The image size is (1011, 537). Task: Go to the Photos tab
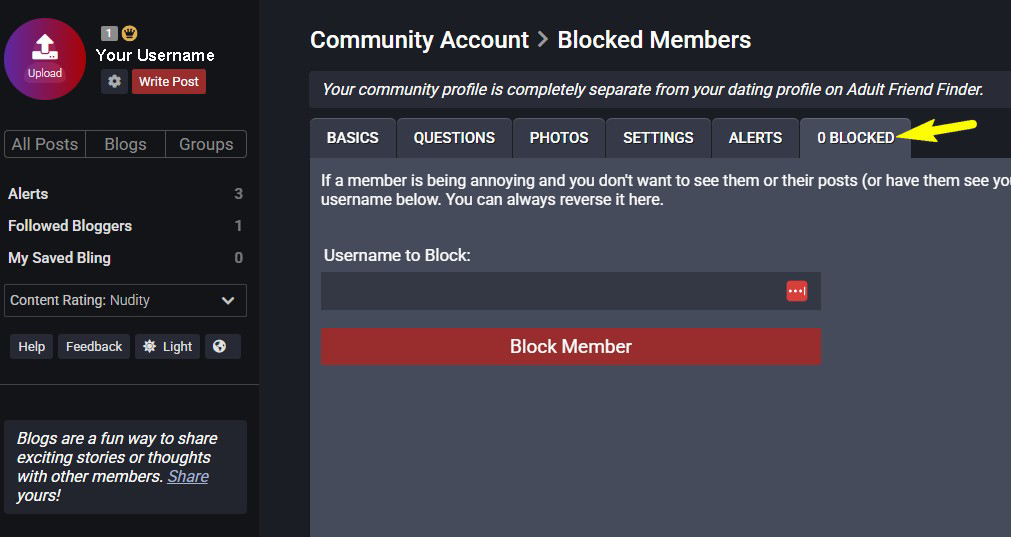(x=559, y=138)
